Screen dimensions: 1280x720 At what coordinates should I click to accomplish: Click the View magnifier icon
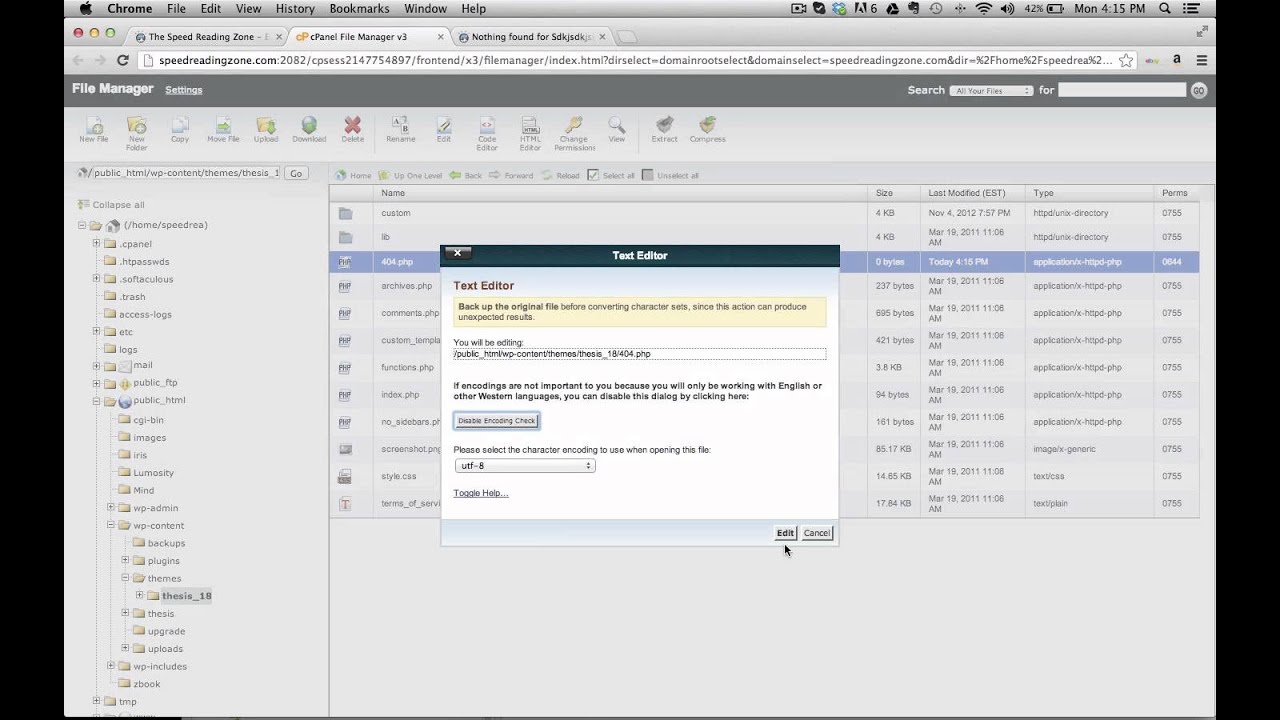(x=617, y=130)
